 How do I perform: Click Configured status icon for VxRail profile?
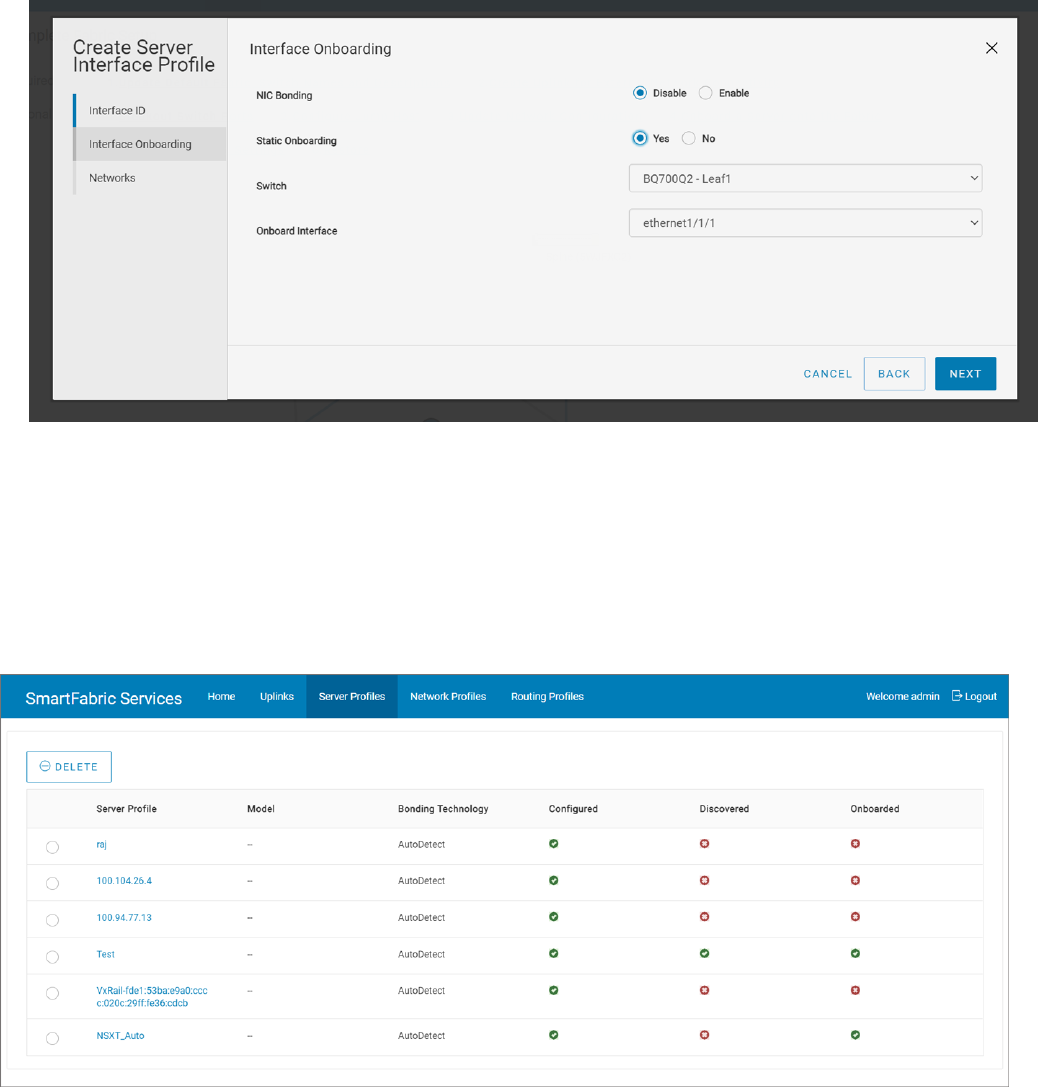point(553,990)
